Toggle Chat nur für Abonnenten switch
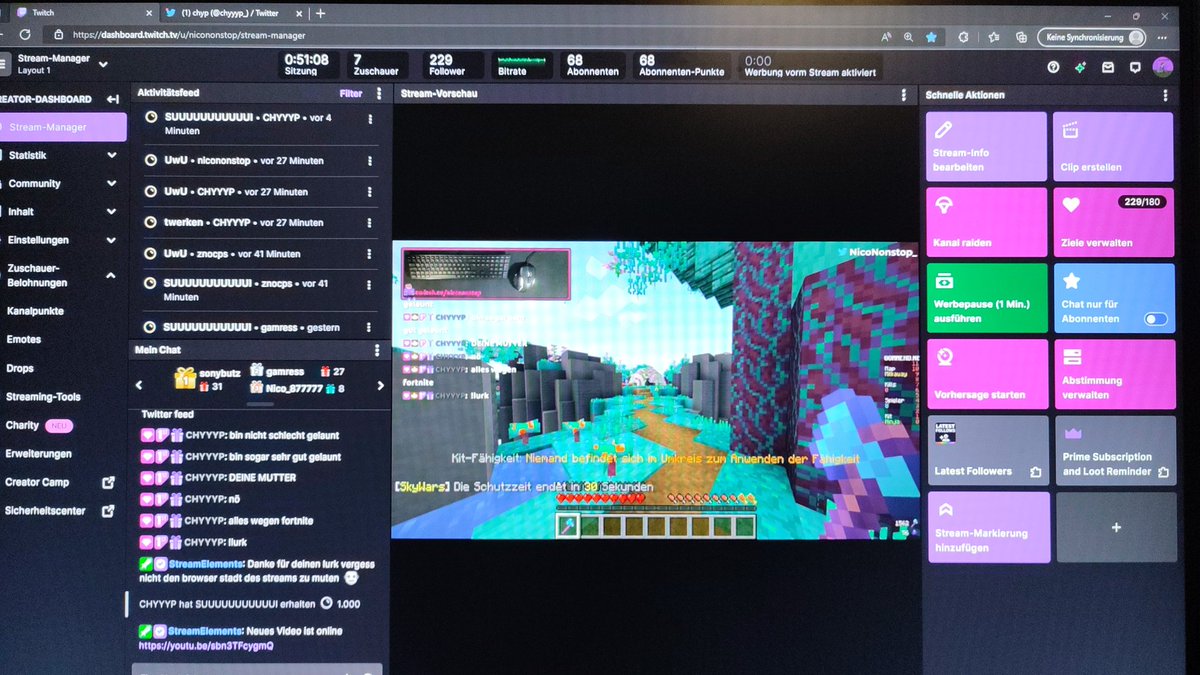The width and height of the screenshot is (1200, 675). tap(1156, 319)
